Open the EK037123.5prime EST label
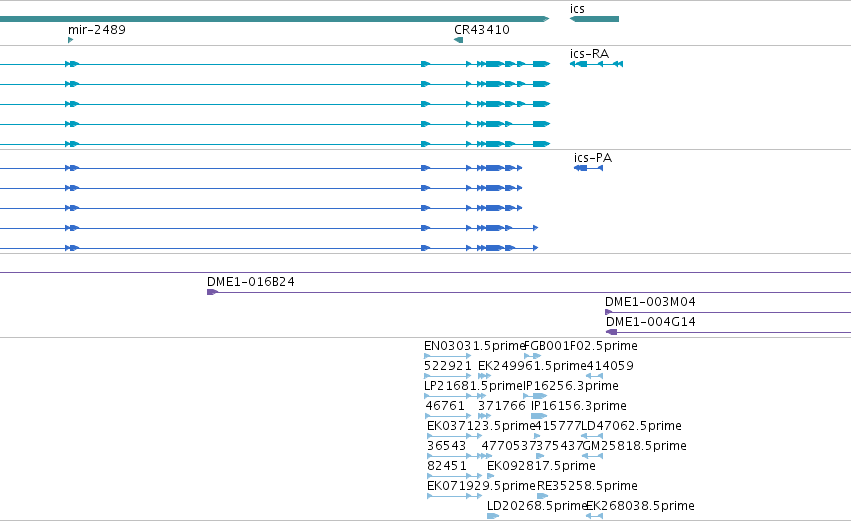Viewport: 851px width, 521px height. point(480,426)
